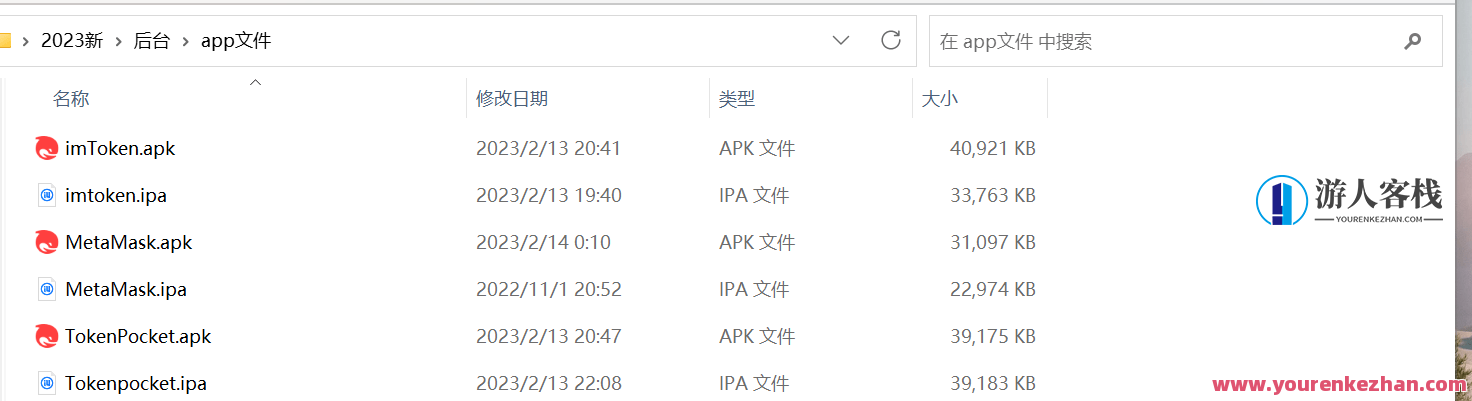The height and width of the screenshot is (401, 1472).
Task: Click size value 31,097 KB
Action: [x=992, y=242]
